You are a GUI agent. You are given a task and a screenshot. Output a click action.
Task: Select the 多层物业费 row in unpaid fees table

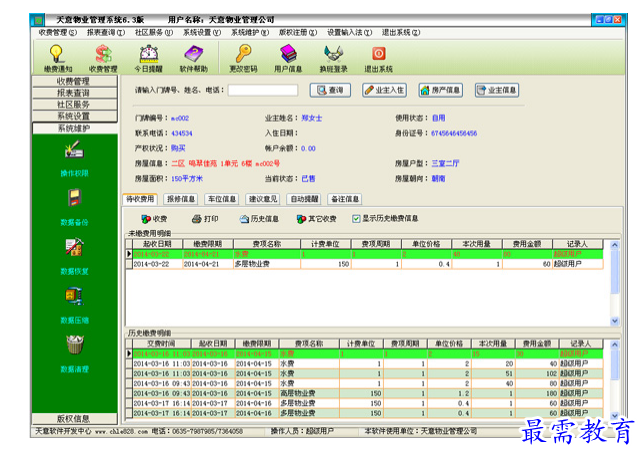click(x=364, y=265)
